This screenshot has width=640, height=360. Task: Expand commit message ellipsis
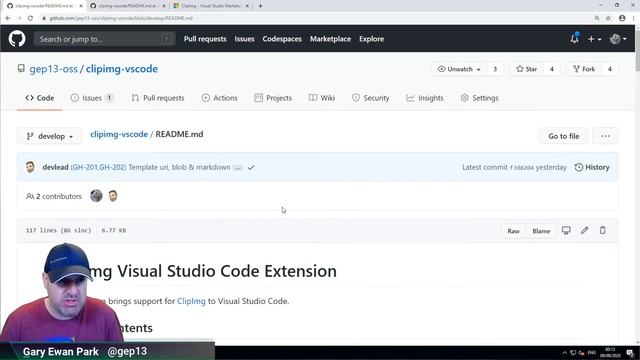tap(238, 168)
